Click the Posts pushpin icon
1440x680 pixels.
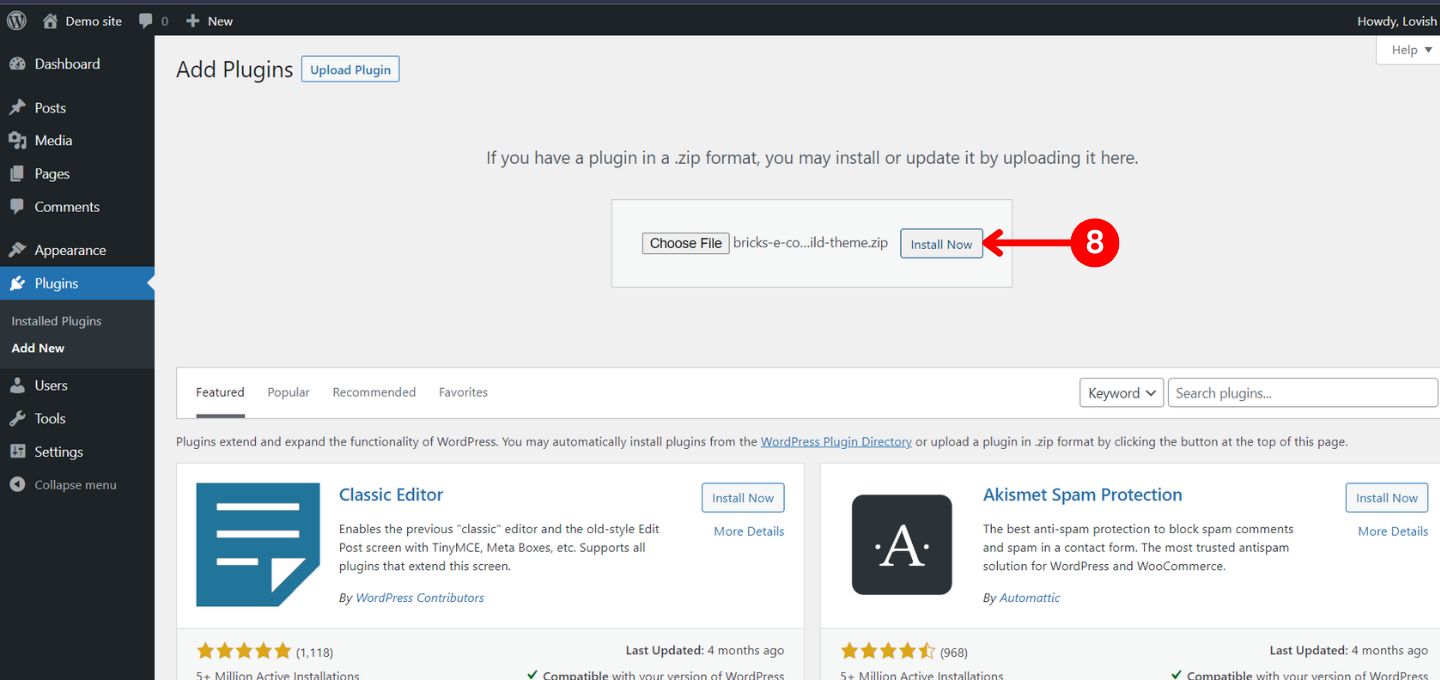(17, 108)
